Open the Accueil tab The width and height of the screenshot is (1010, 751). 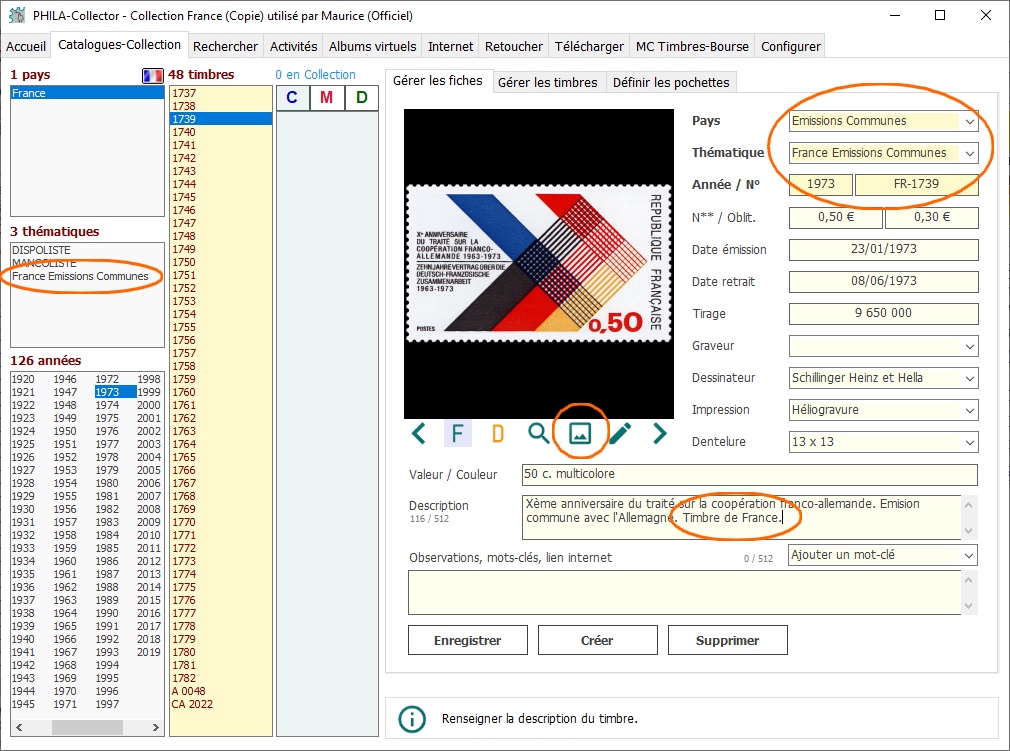click(26, 46)
